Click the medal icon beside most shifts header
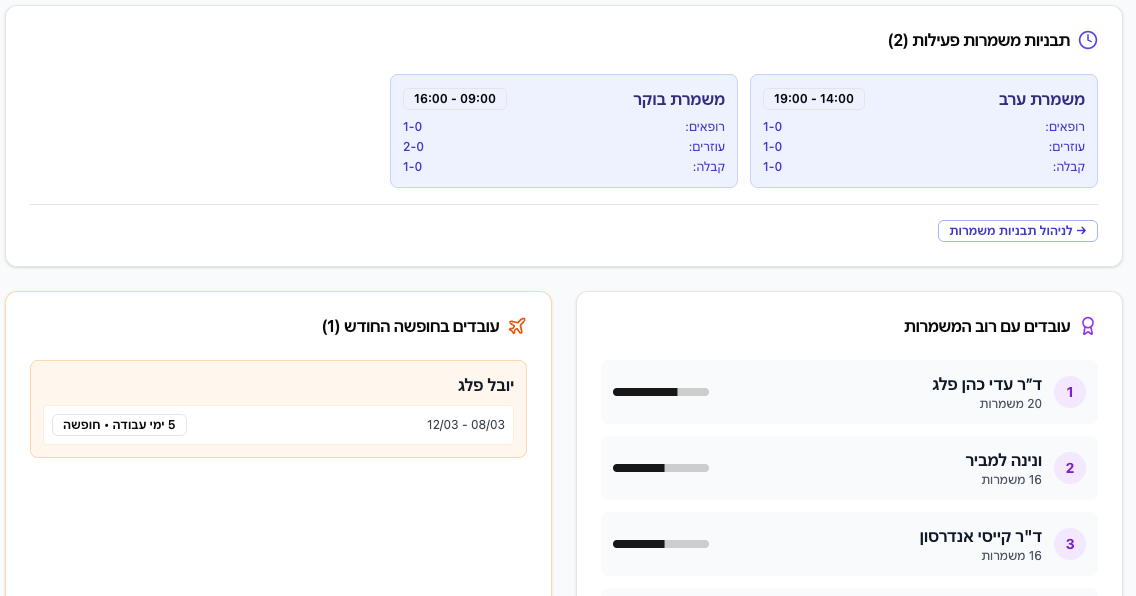This screenshot has width=1136, height=596. 1088,326
